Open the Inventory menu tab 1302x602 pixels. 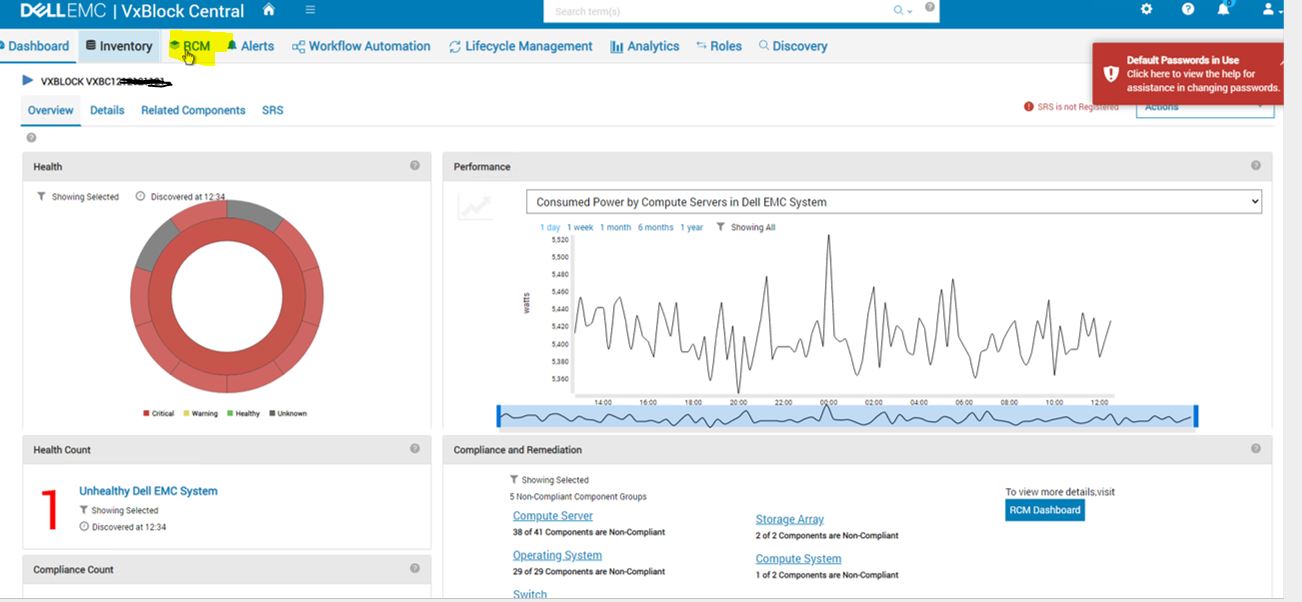pyautogui.click(x=118, y=46)
